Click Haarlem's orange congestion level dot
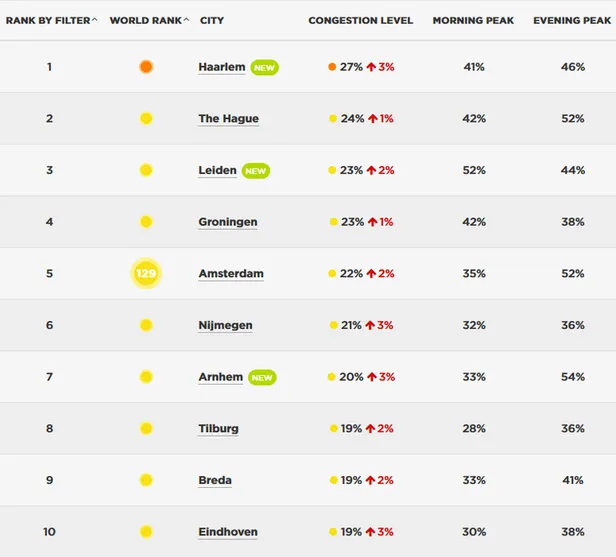The width and height of the screenshot is (616, 557). [332, 67]
